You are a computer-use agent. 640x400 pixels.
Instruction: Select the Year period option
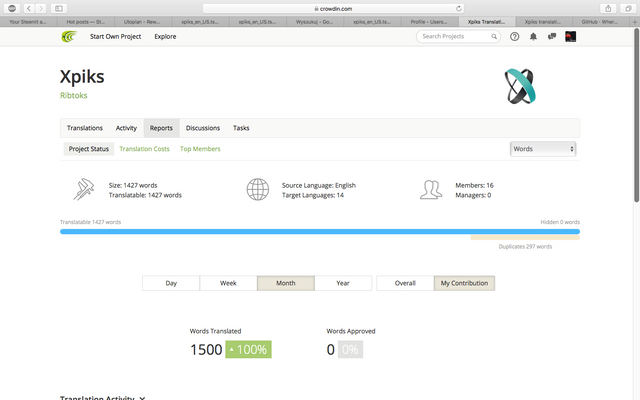pos(343,283)
